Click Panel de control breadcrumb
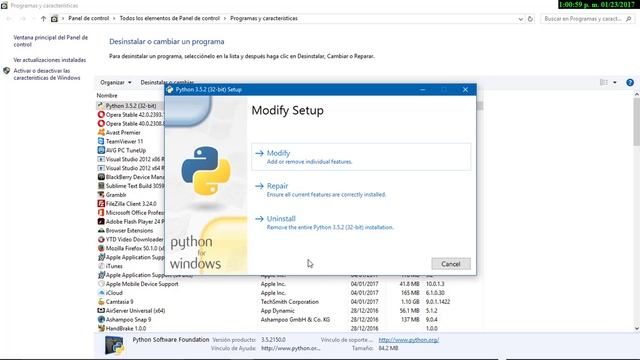The width and height of the screenshot is (640, 360). 89,18
